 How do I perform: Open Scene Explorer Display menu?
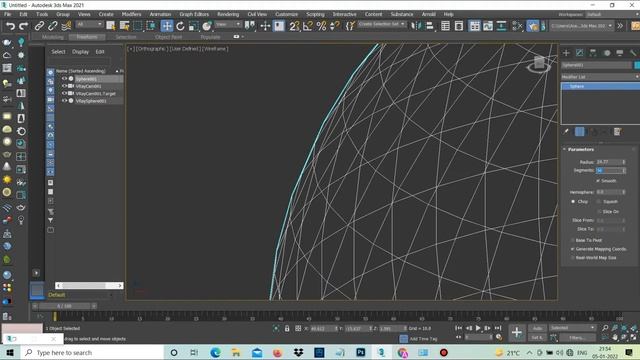[80, 52]
